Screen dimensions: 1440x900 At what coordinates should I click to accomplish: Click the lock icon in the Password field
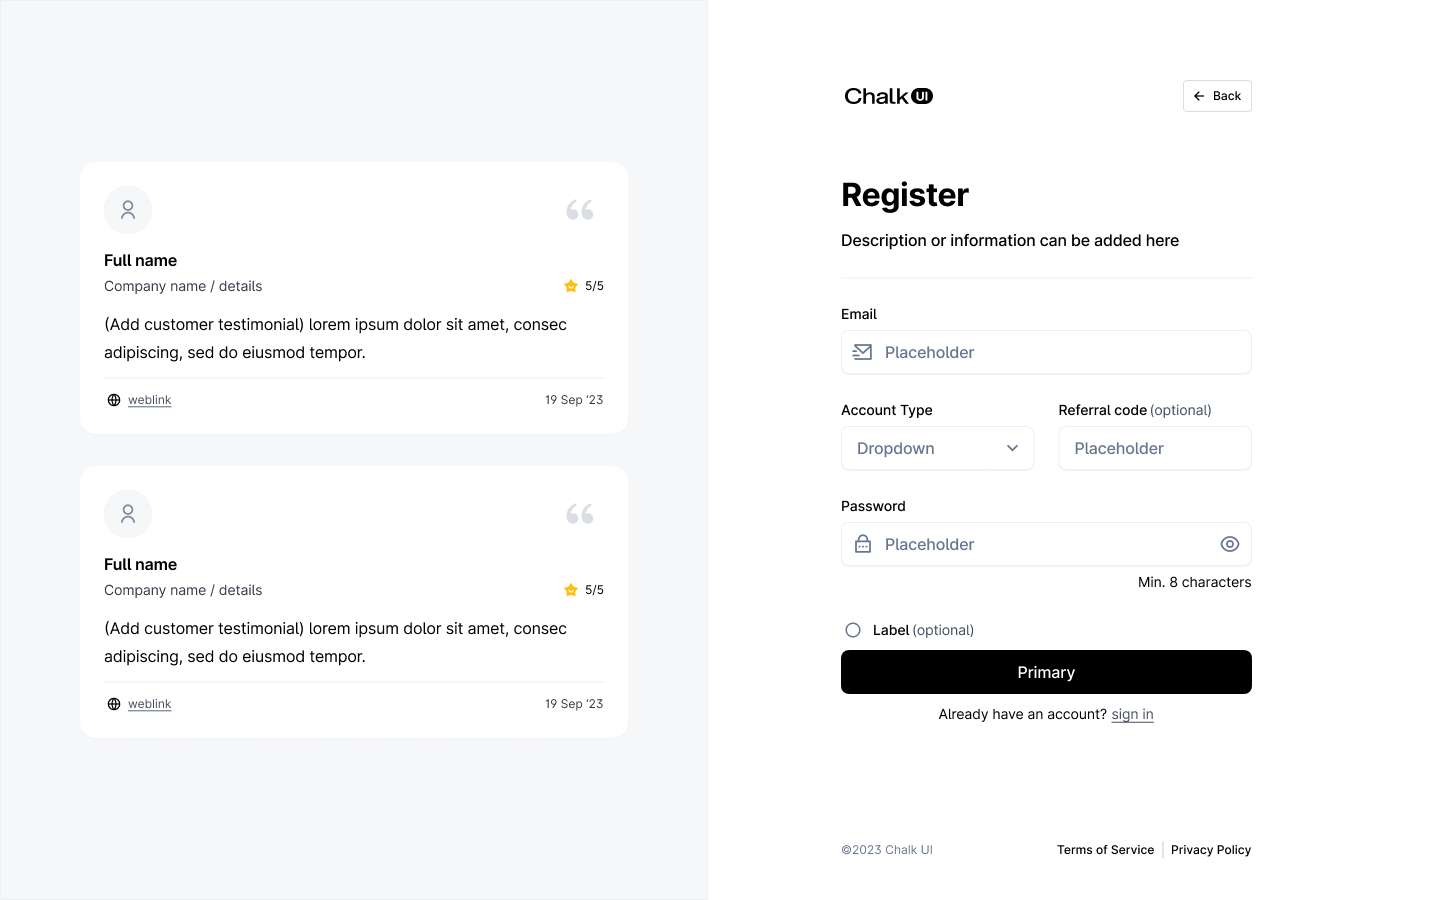[861, 544]
